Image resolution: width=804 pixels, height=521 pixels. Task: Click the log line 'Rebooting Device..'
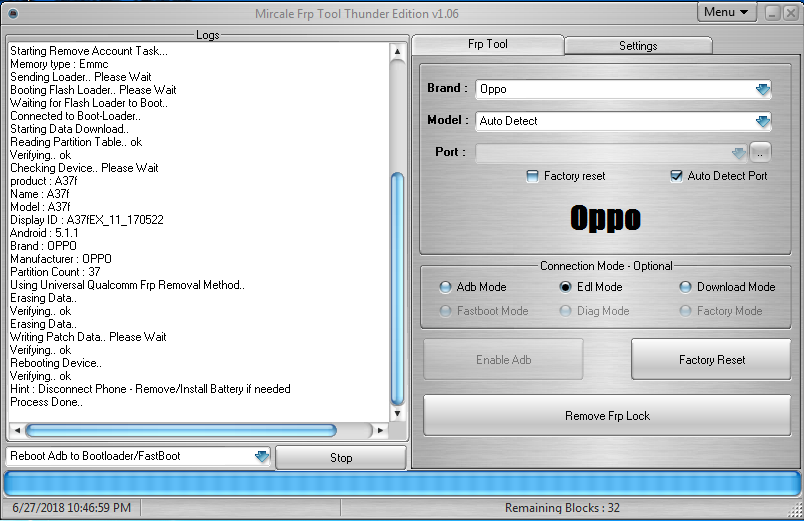[56, 363]
